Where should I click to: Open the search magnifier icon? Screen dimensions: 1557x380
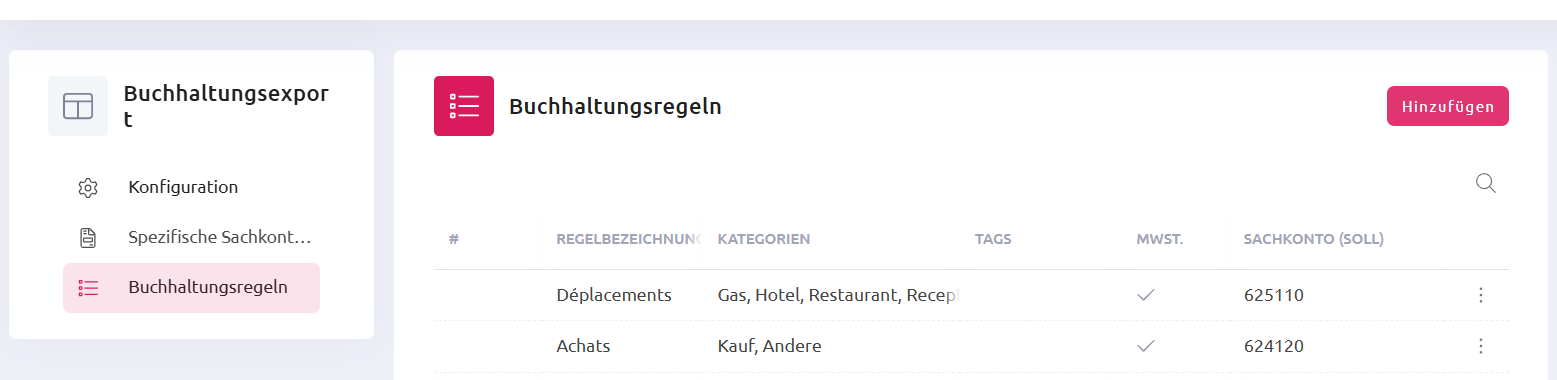pyautogui.click(x=1486, y=183)
